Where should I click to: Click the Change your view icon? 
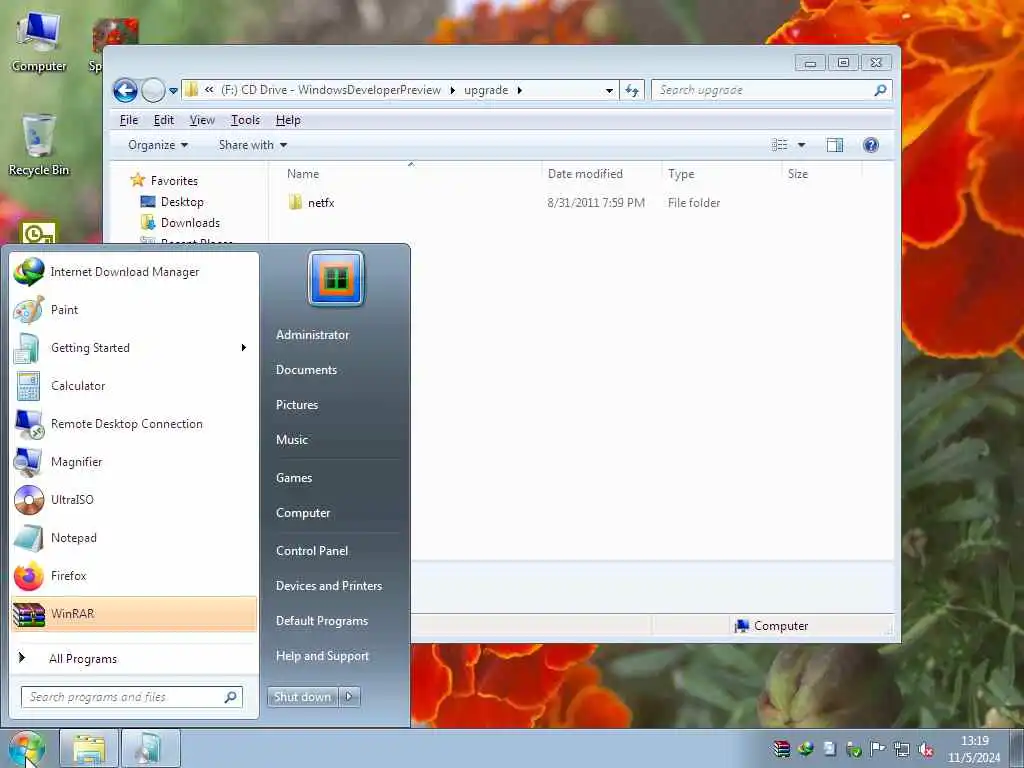pos(779,145)
